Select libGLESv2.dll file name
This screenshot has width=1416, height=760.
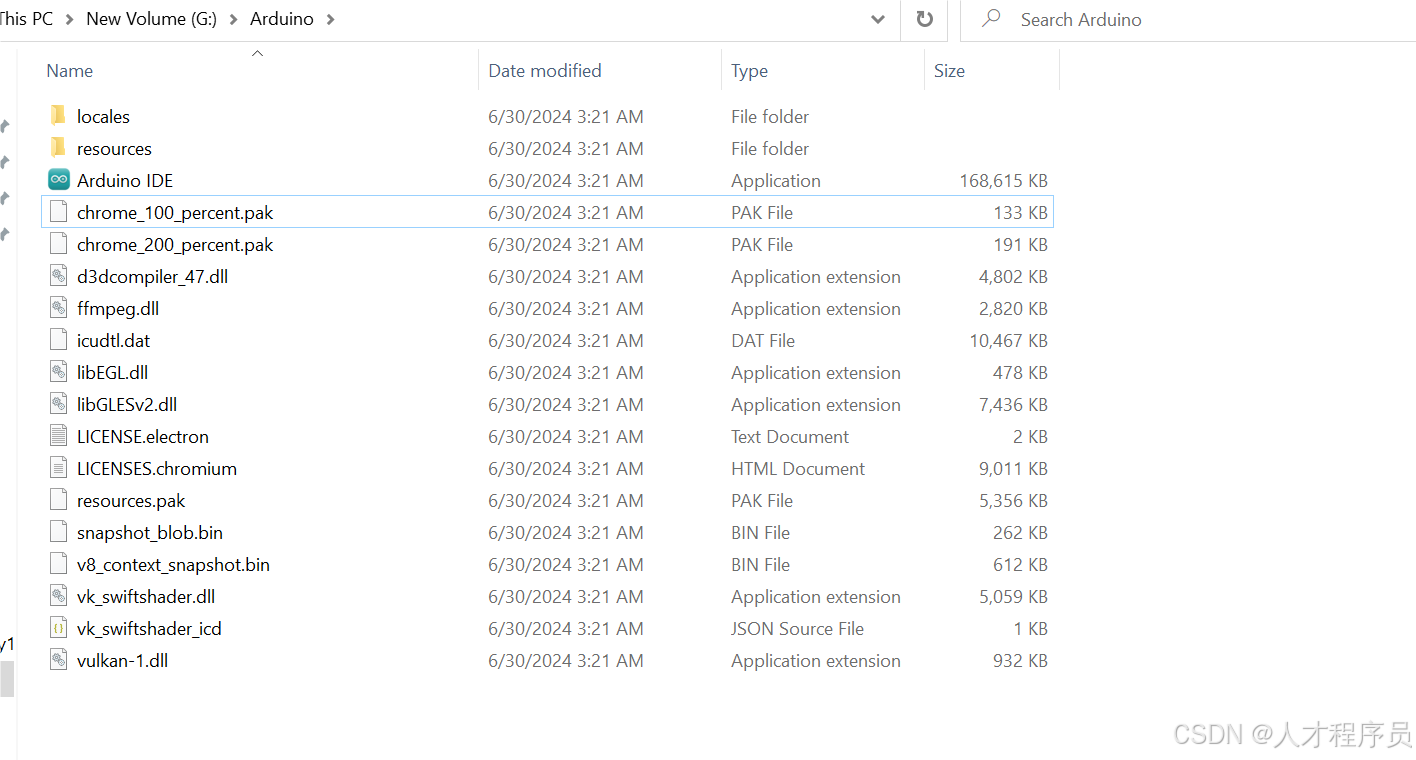[x=127, y=405]
